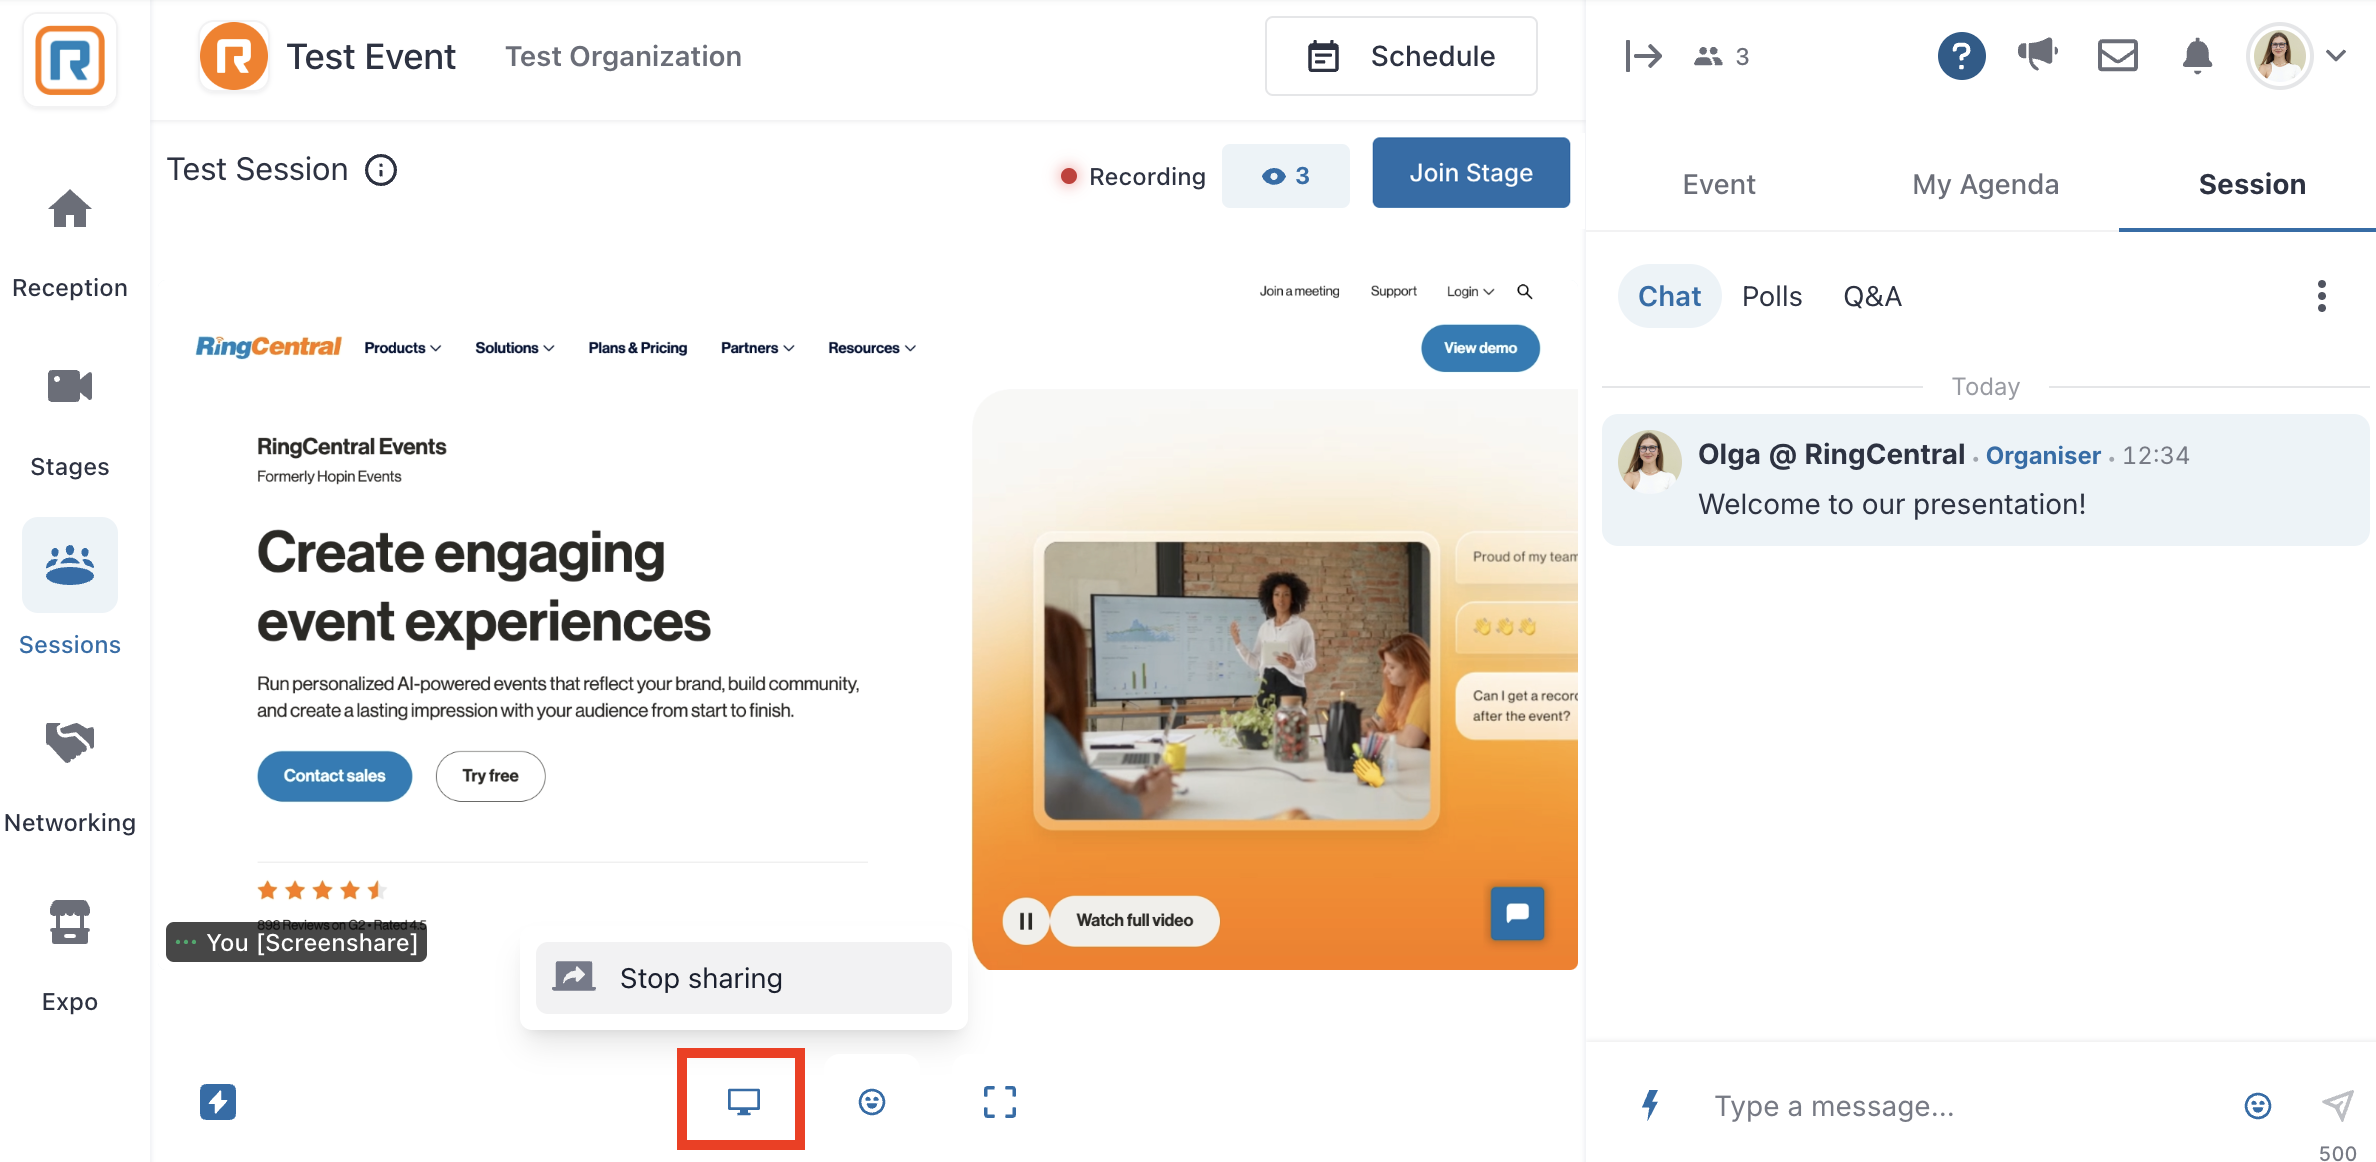Viewport: 2376px width, 1162px height.
Task: Click the Recording status indicator
Action: point(1132,176)
